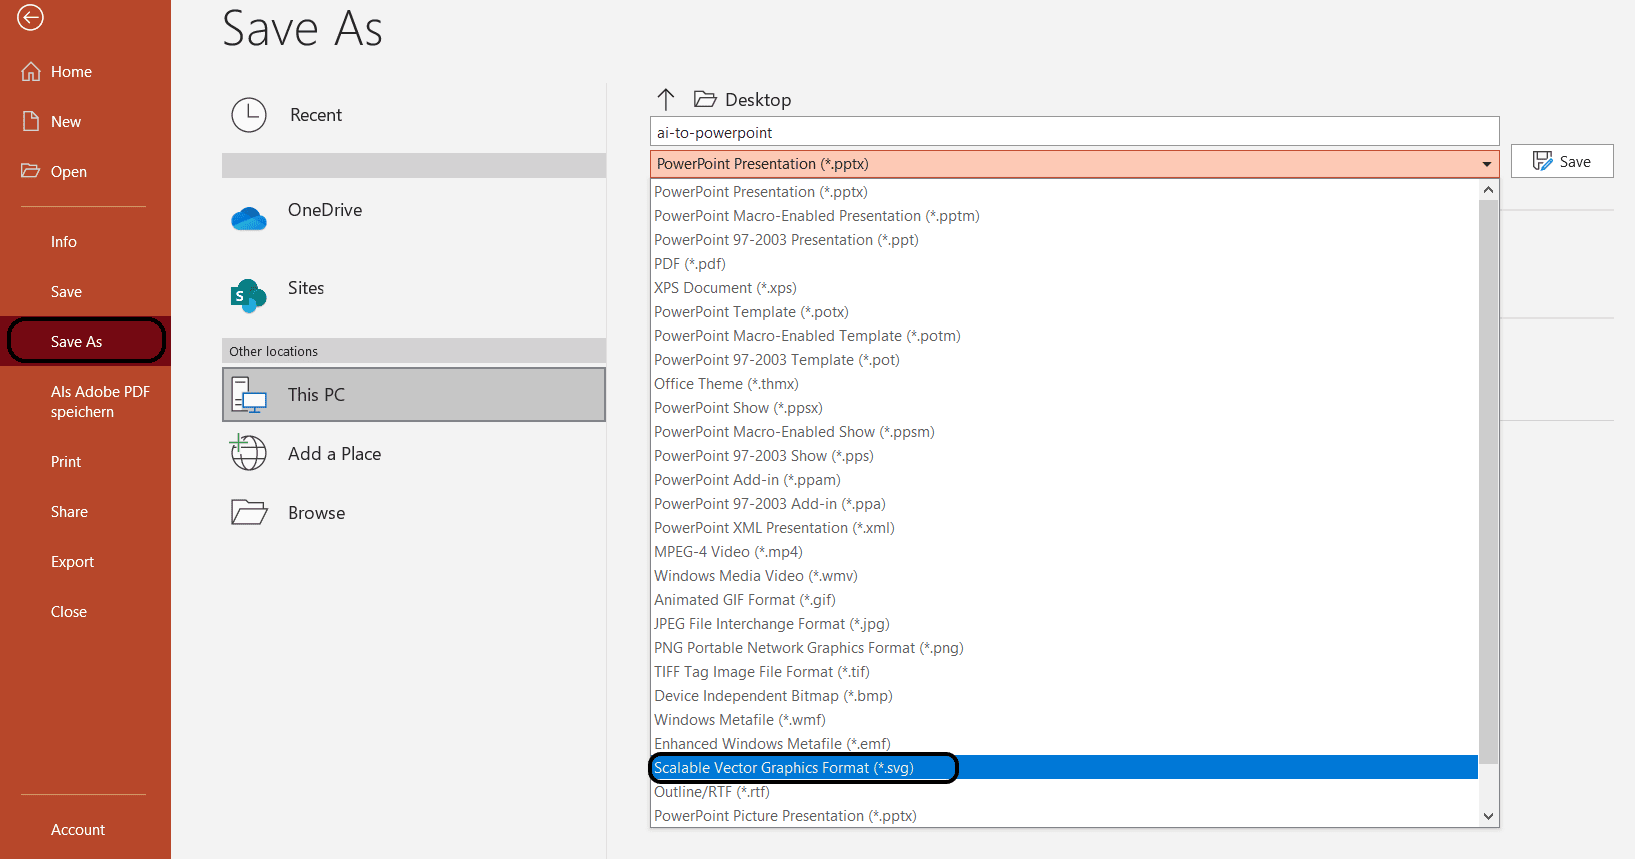Click the Open folder icon in sidebar

[31, 171]
